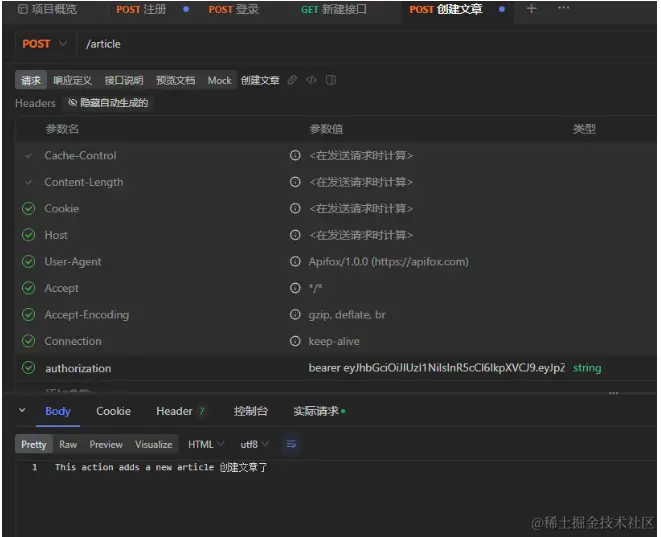Viewport: 661px width, 537px height.
Task: Toggle word wrap icon
Action: [x=291, y=444]
